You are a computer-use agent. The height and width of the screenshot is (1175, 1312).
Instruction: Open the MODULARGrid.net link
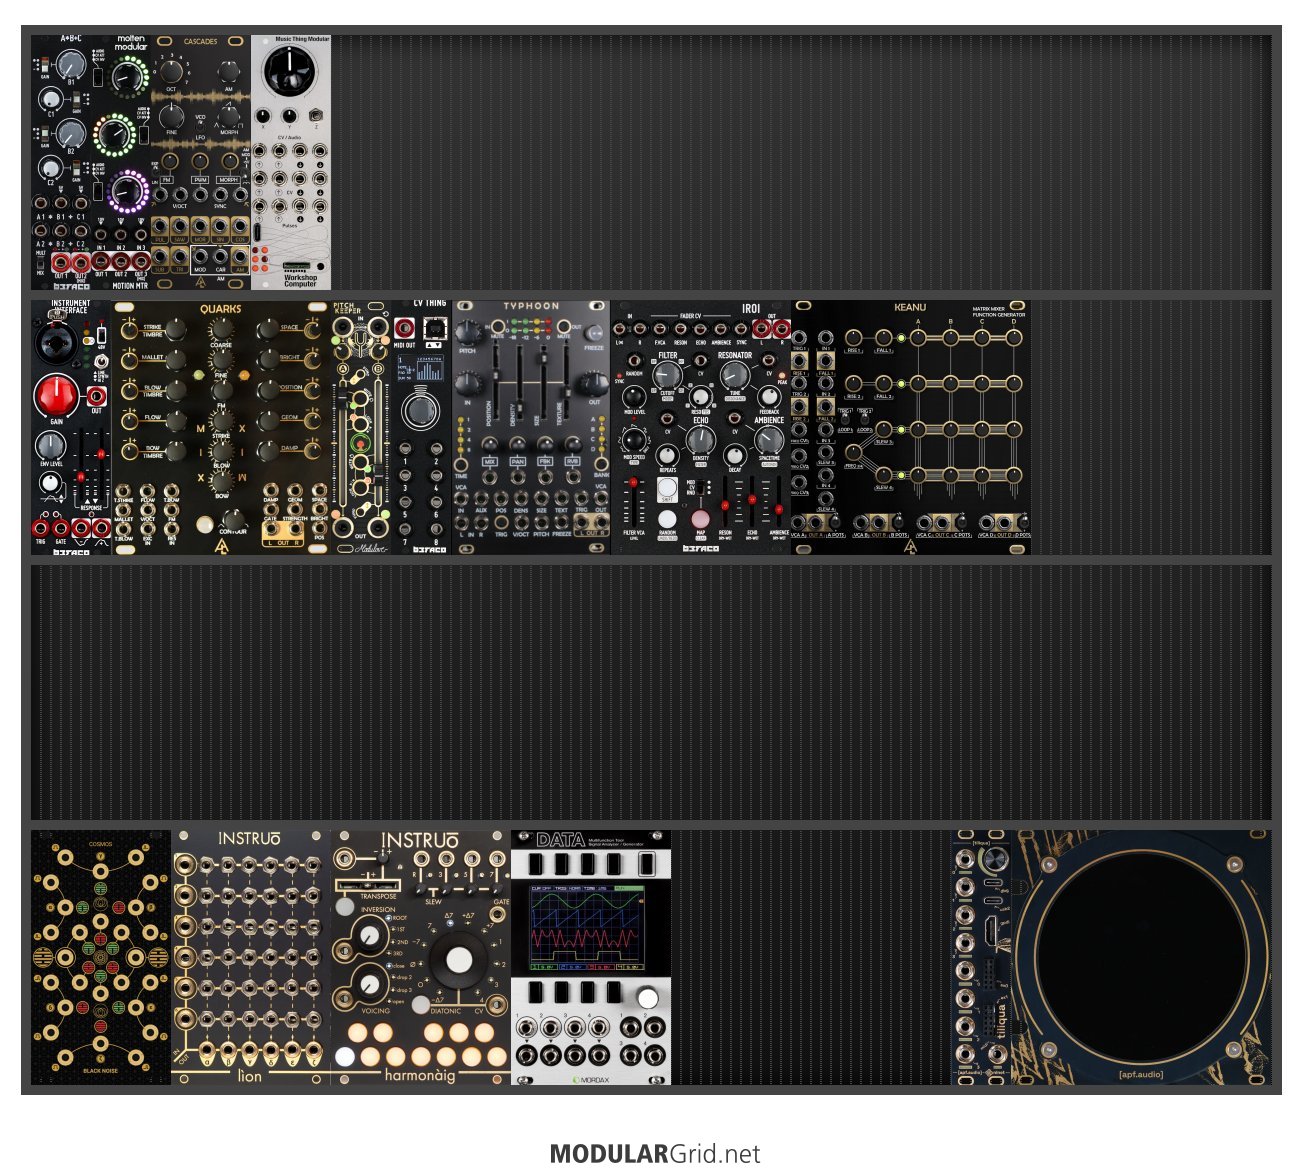click(655, 1153)
